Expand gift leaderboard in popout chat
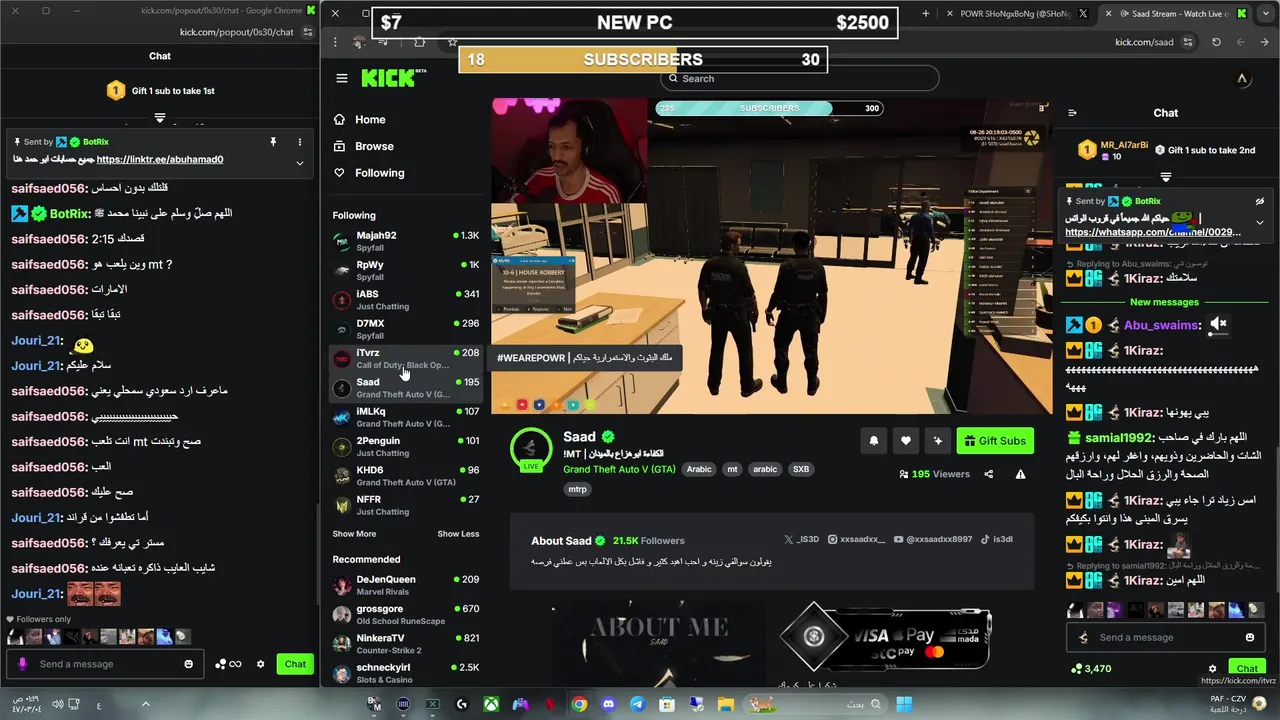Viewport: 1280px width, 720px height. (160, 118)
